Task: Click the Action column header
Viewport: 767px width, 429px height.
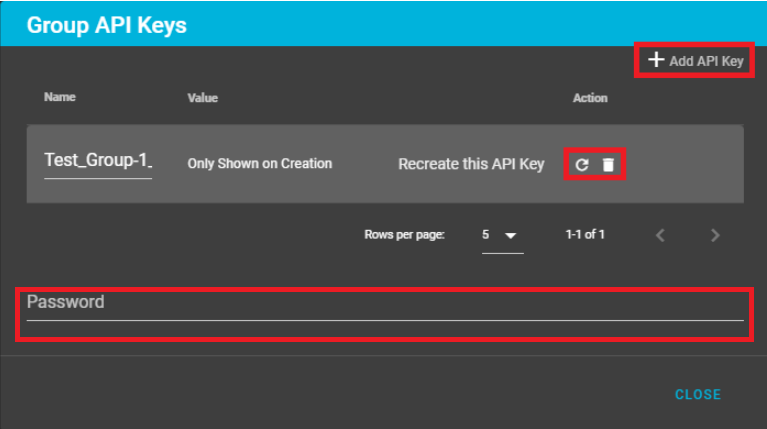Action: tap(590, 98)
